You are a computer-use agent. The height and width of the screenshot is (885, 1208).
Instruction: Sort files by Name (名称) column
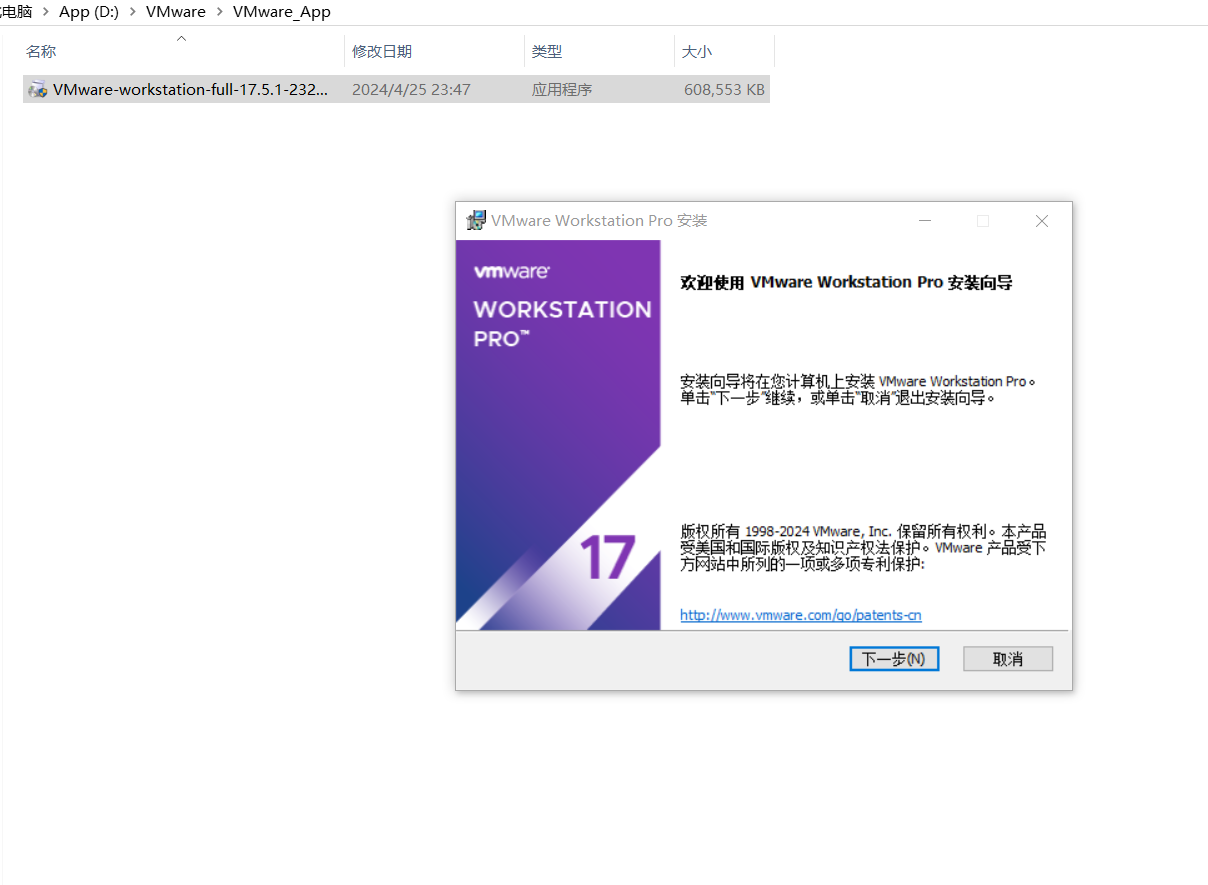click(182, 51)
